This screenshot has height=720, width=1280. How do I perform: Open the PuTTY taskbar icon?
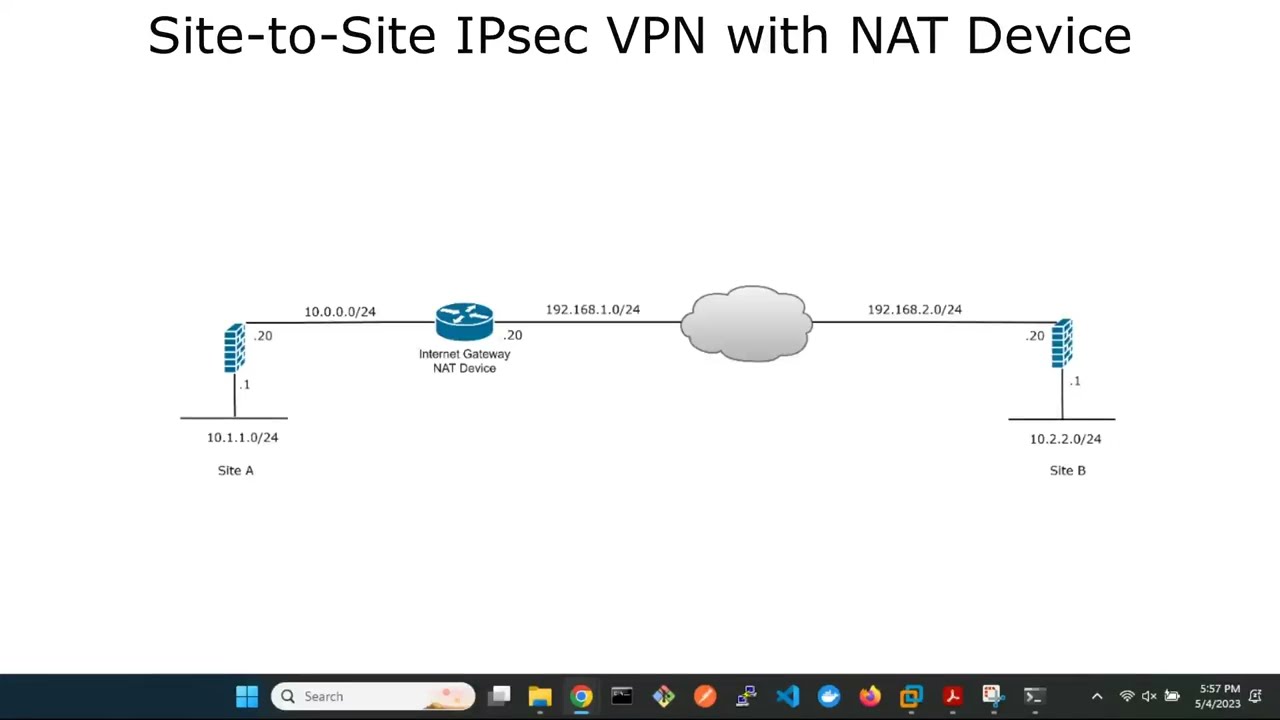click(x=746, y=696)
